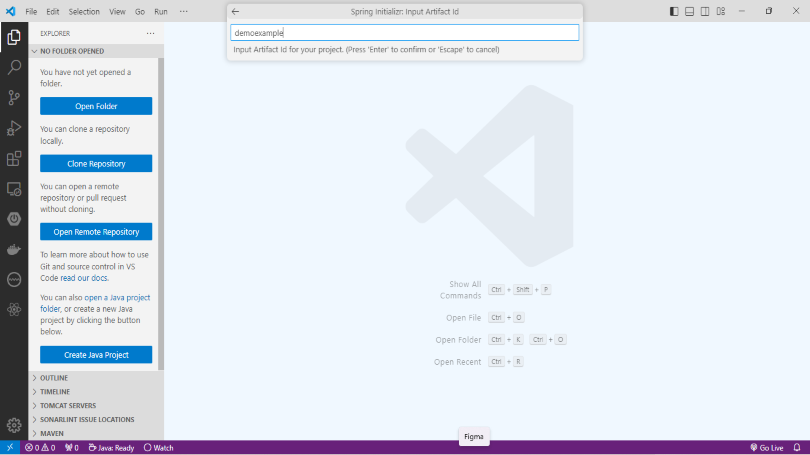Click the VS Code logo icon
This screenshot has height=455, width=810.
10,11
